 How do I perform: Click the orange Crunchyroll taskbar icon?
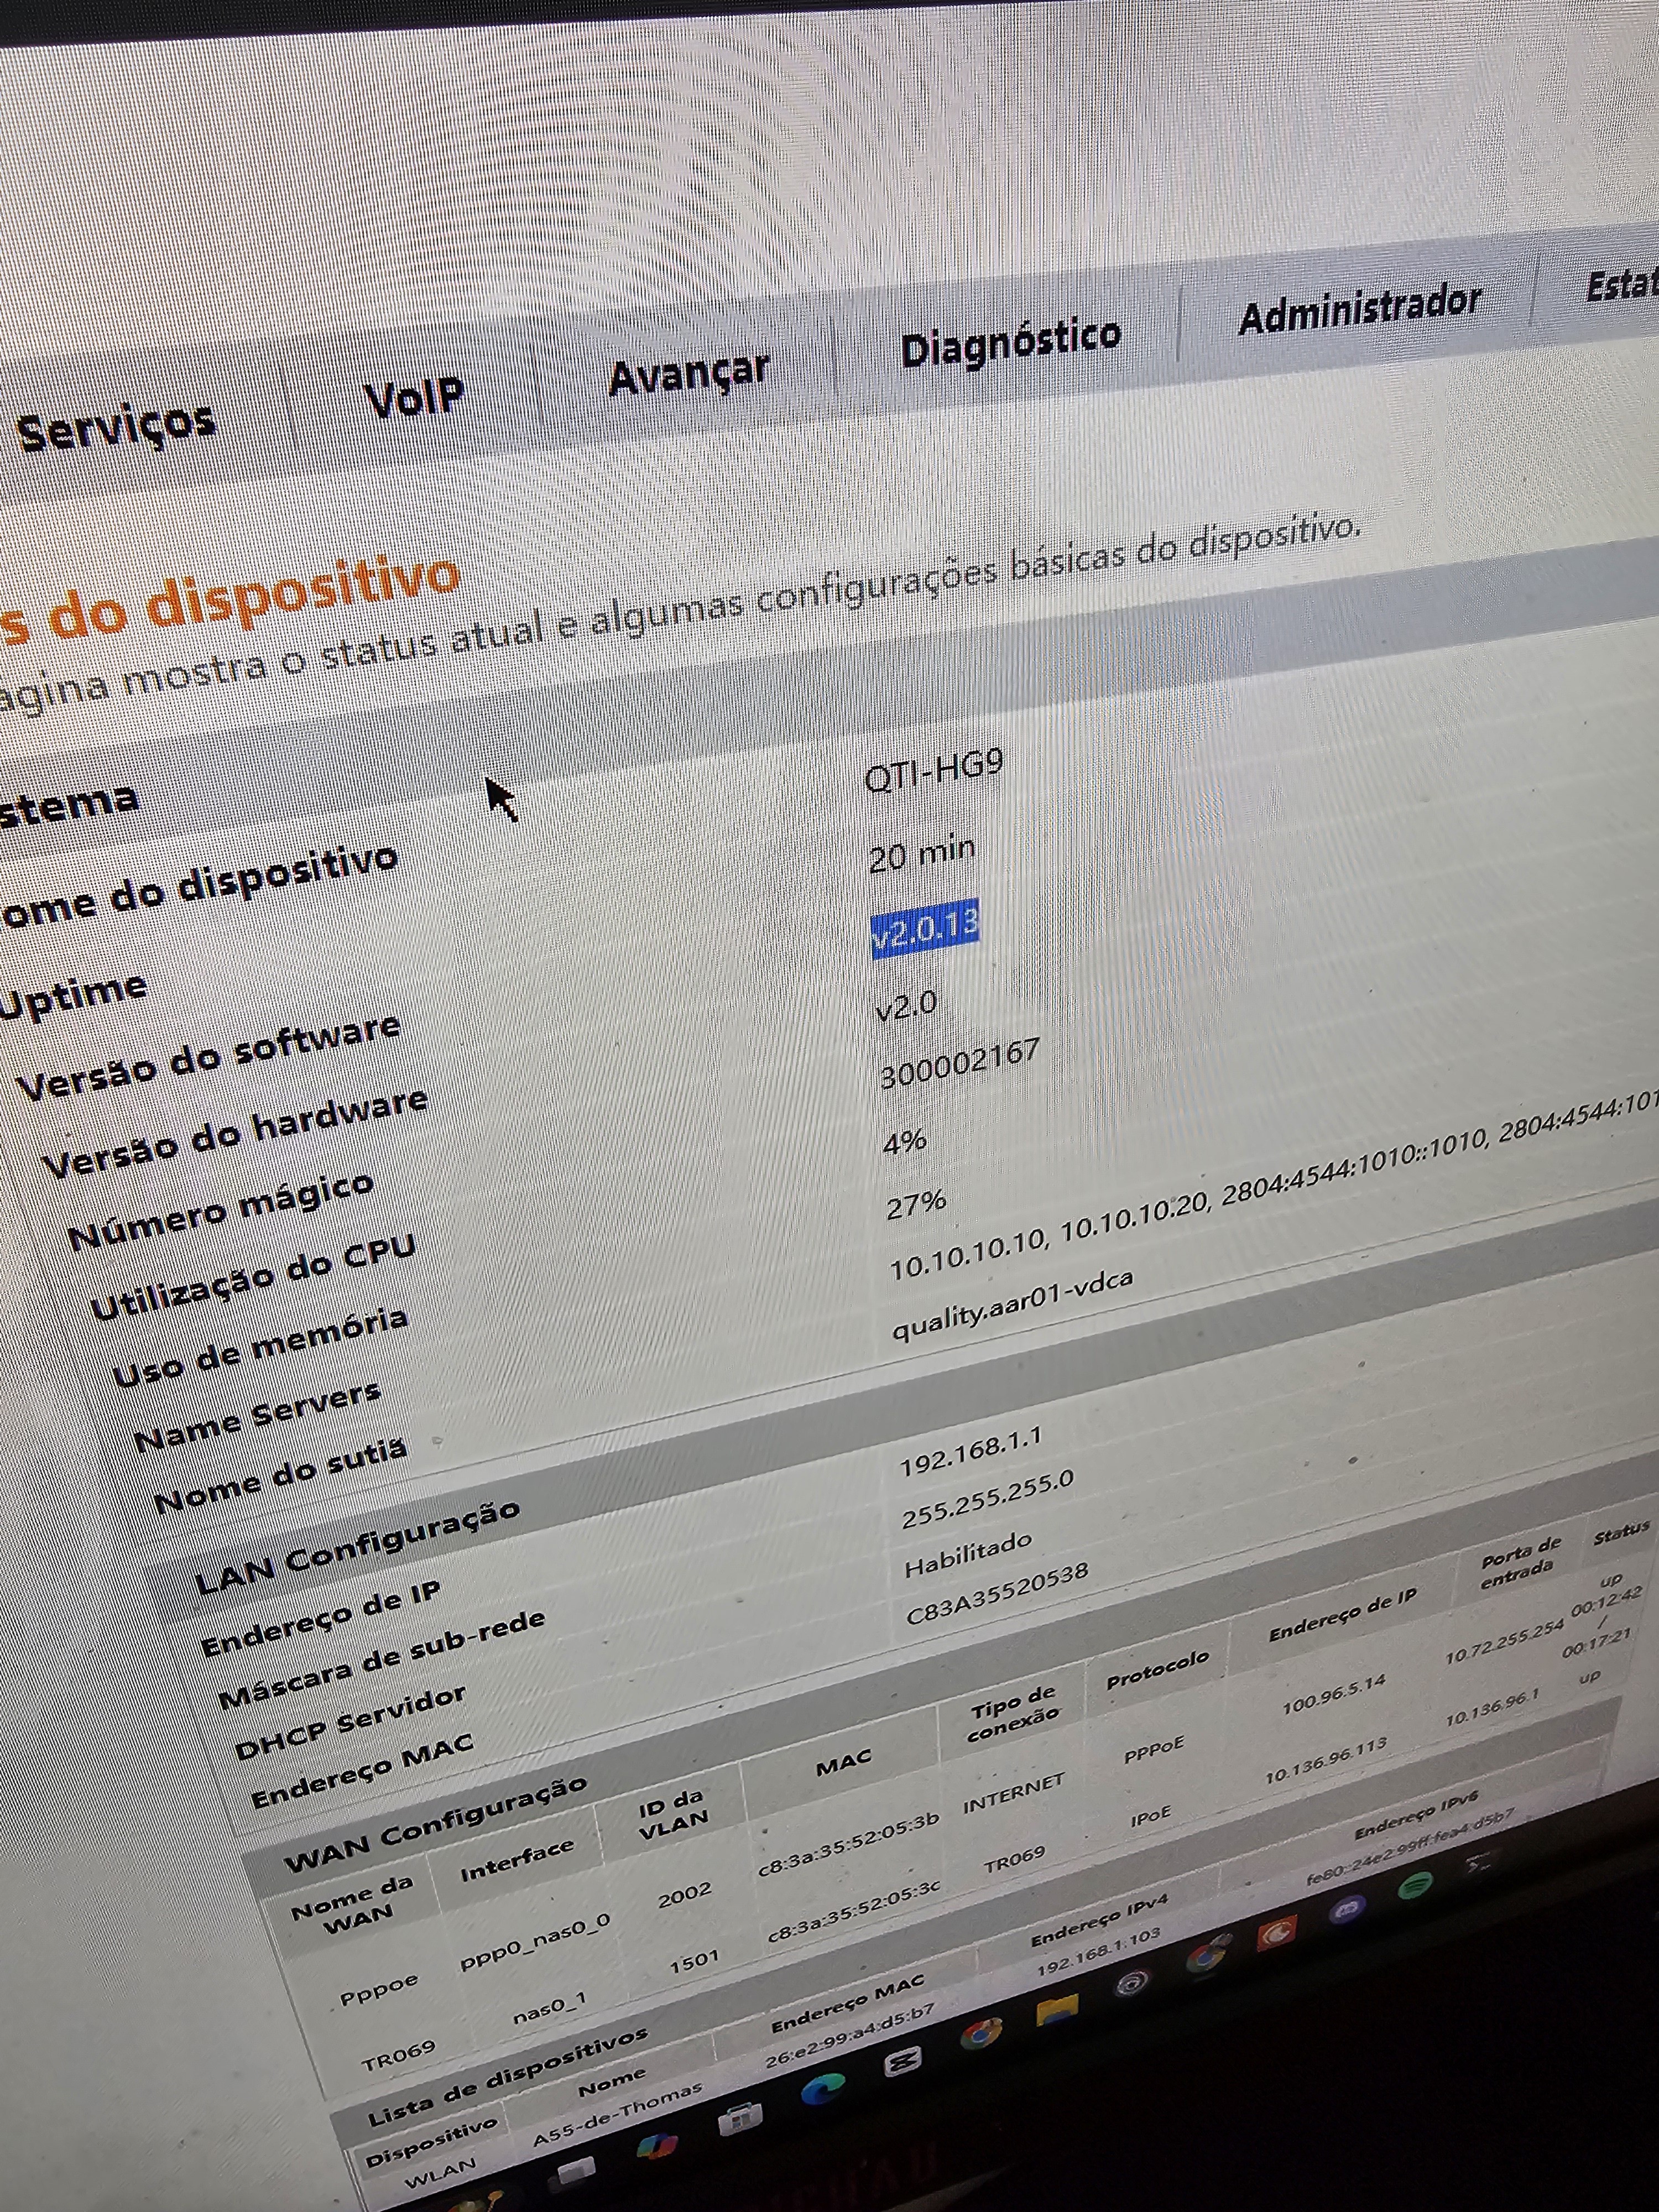(x=1276, y=1933)
